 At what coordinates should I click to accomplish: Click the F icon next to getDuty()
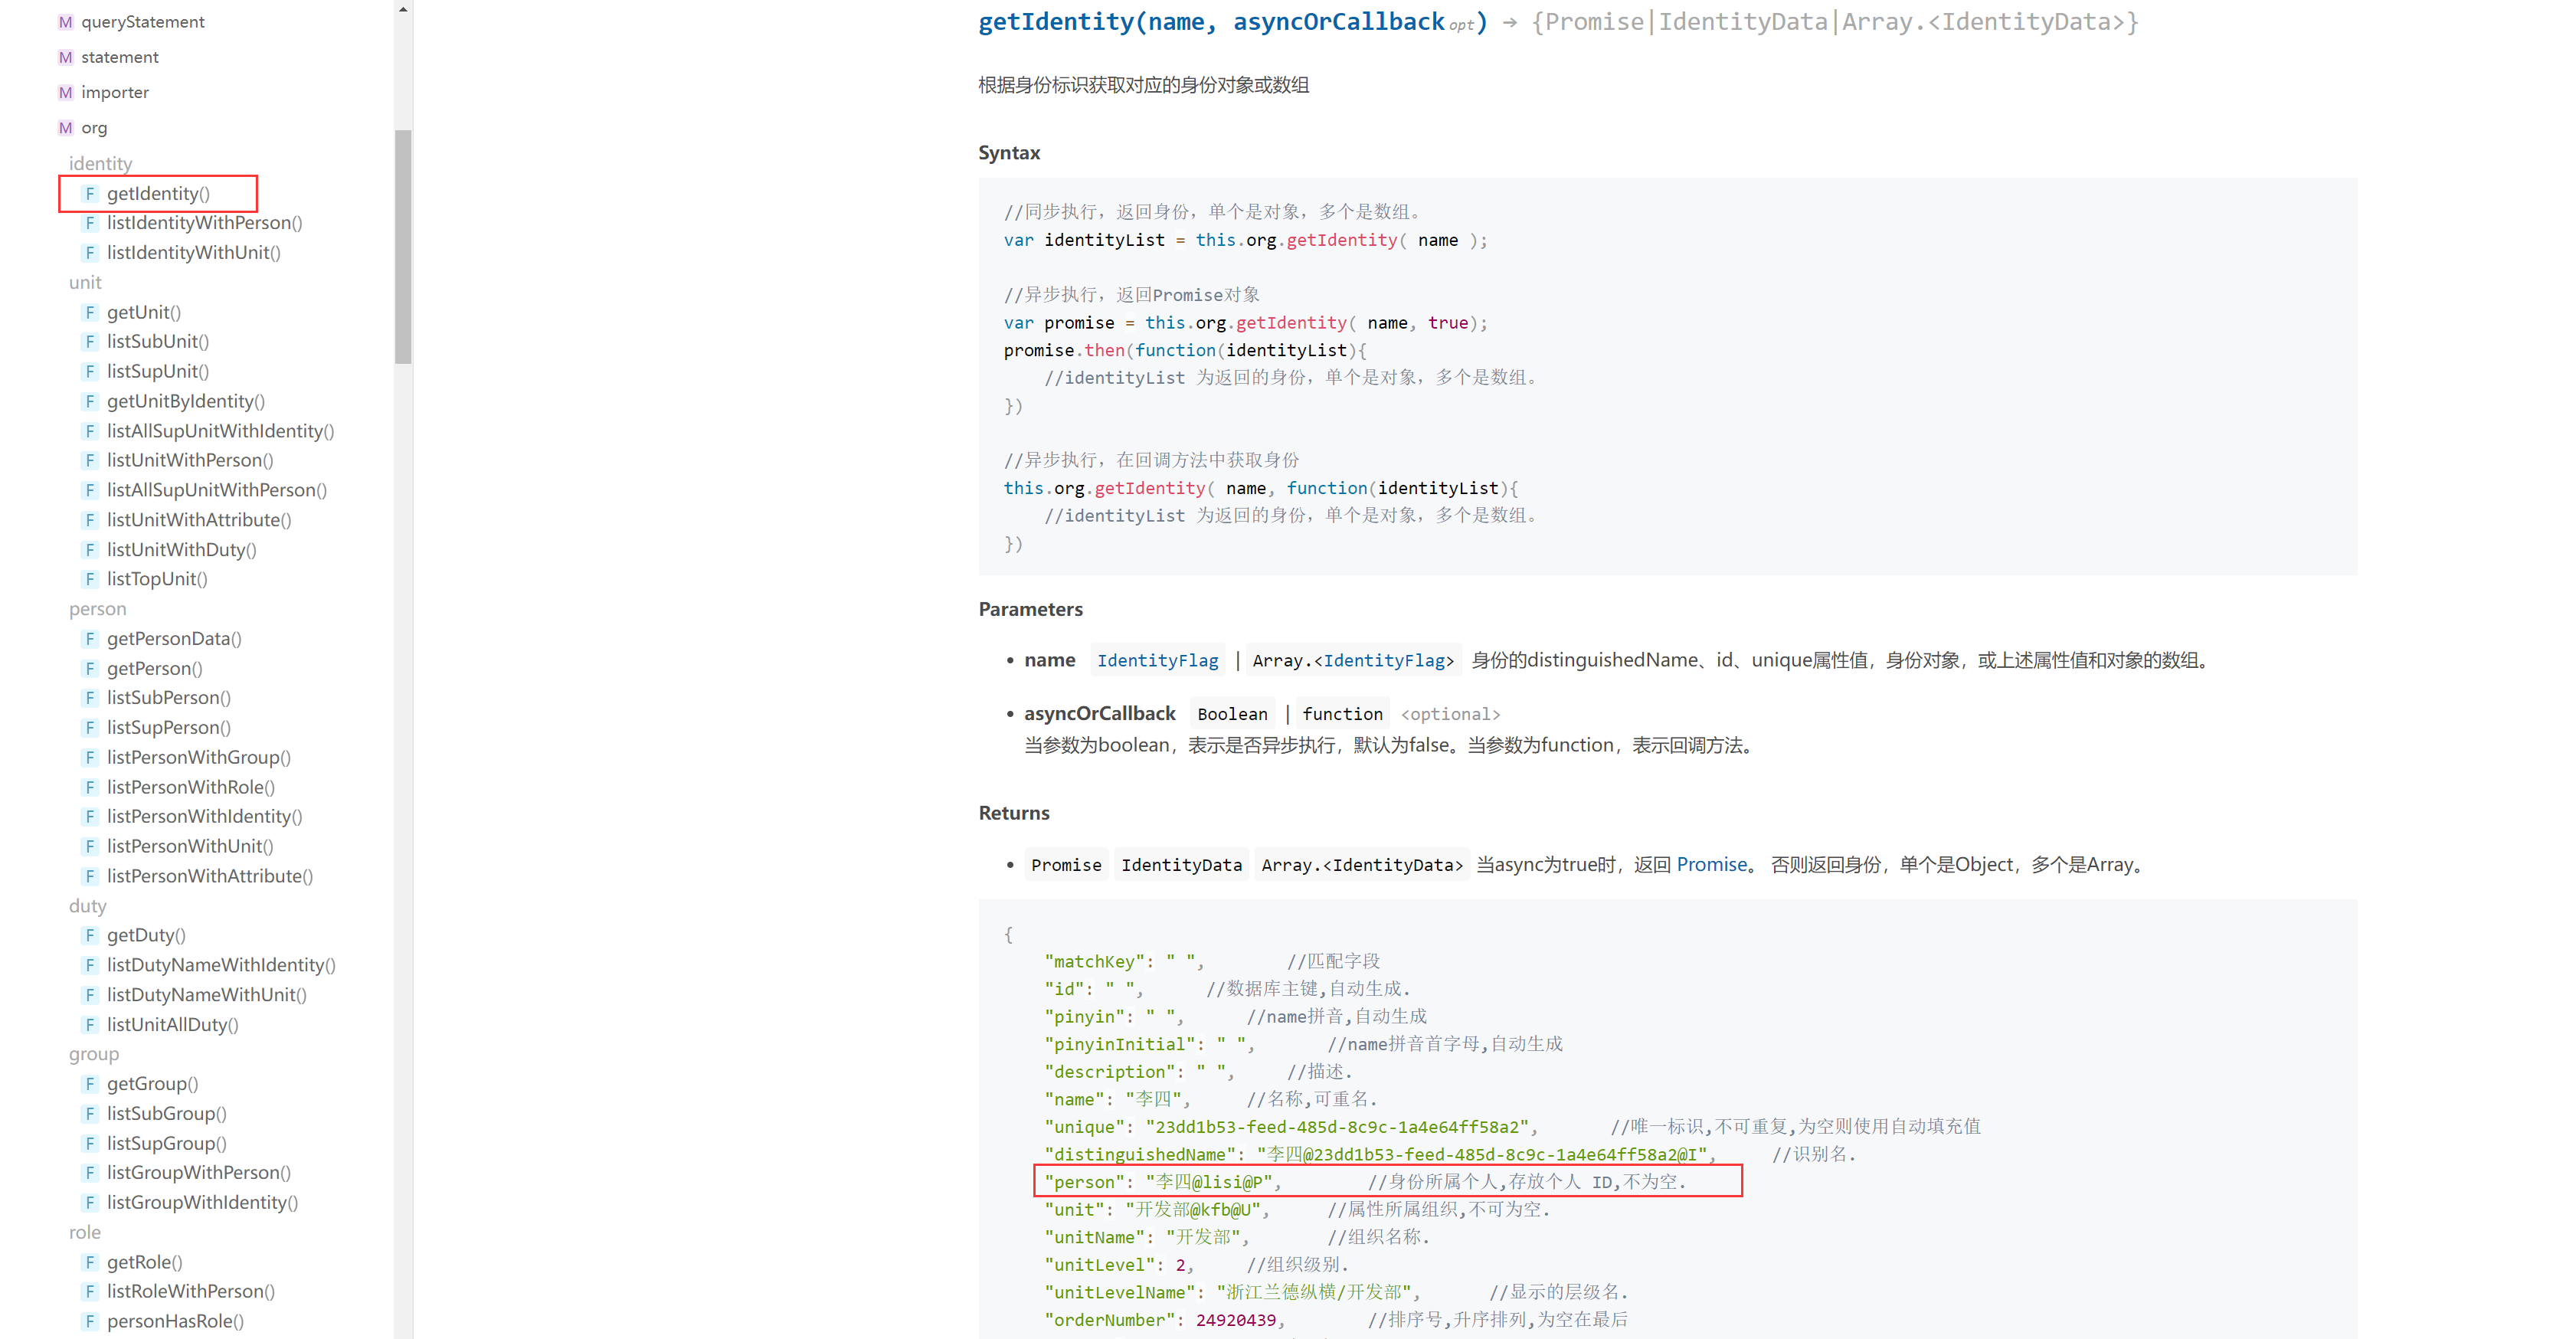(90, 935)
